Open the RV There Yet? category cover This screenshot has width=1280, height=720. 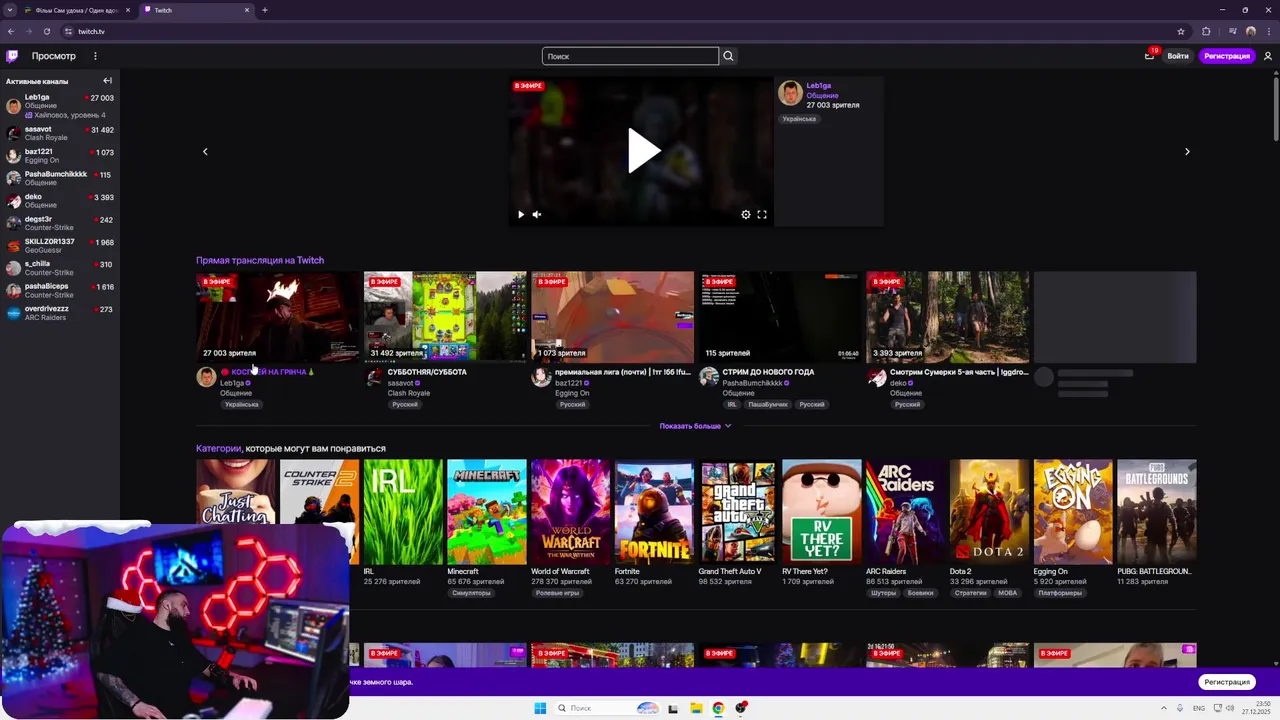tap(821, 511)
